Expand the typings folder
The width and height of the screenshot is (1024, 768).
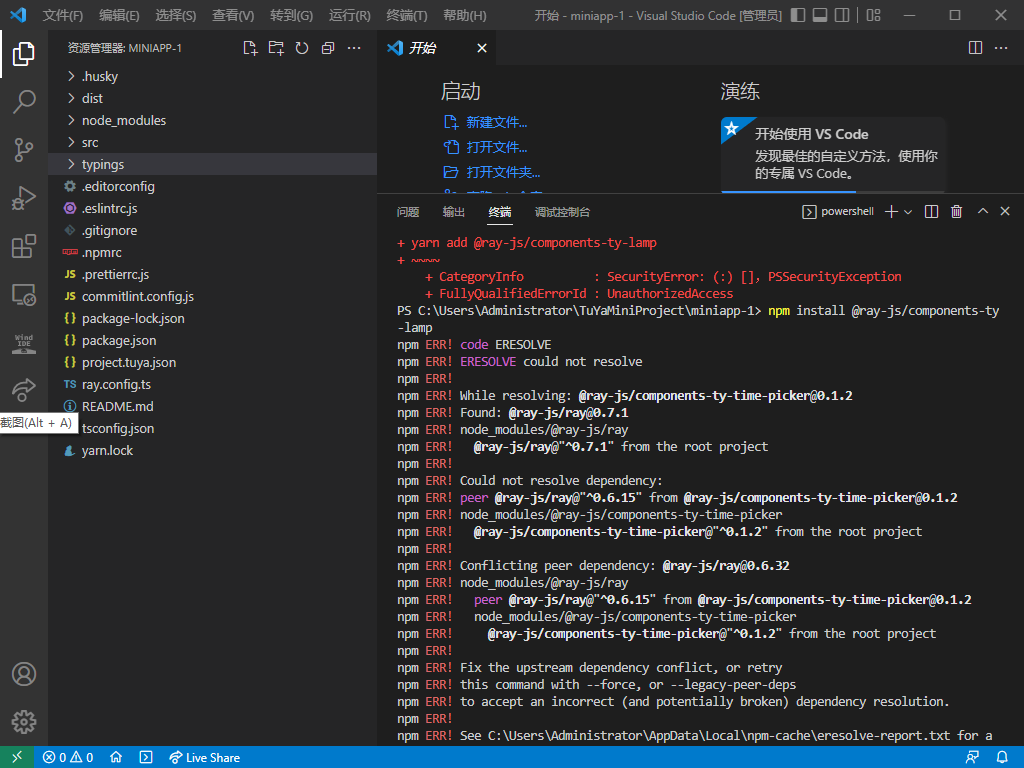coord(212,165)
